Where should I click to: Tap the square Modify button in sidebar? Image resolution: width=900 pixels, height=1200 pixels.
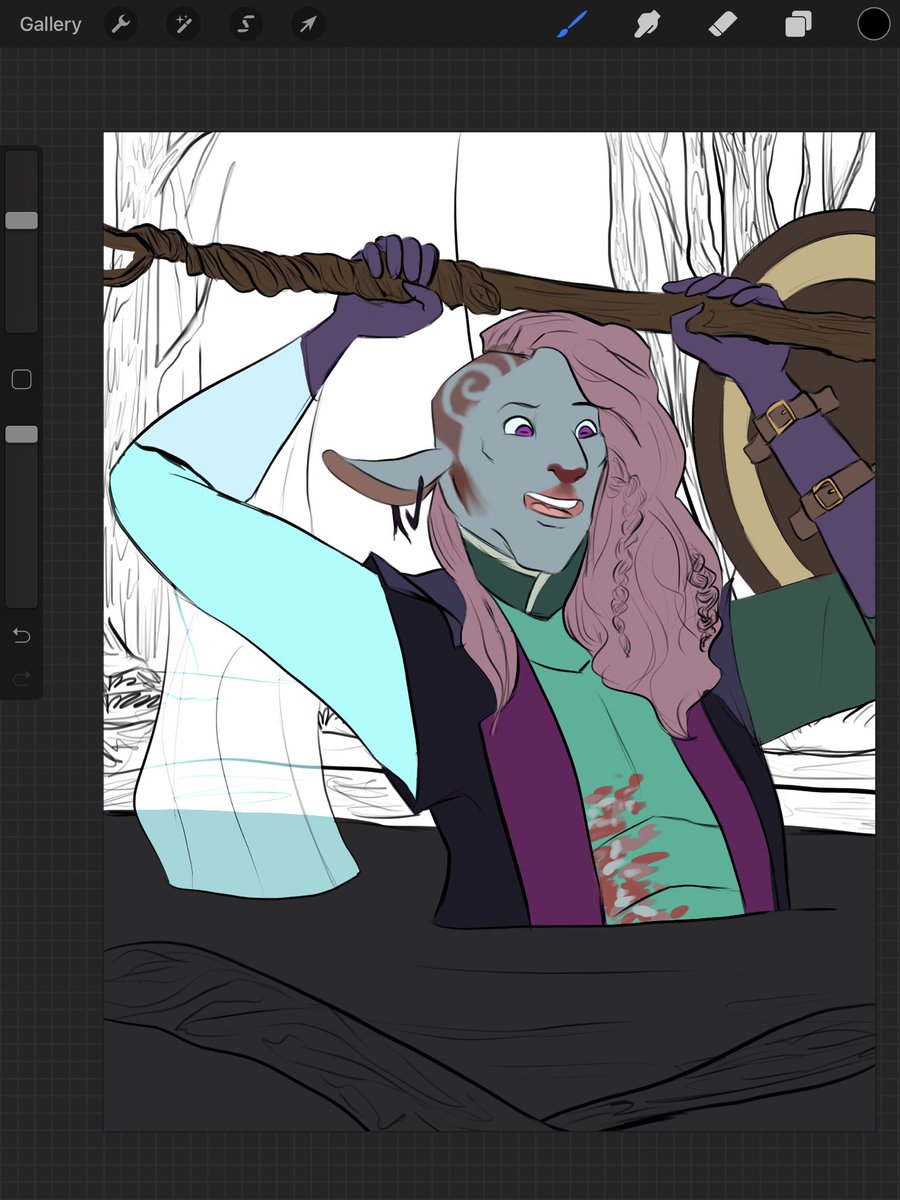pos(21,379)
